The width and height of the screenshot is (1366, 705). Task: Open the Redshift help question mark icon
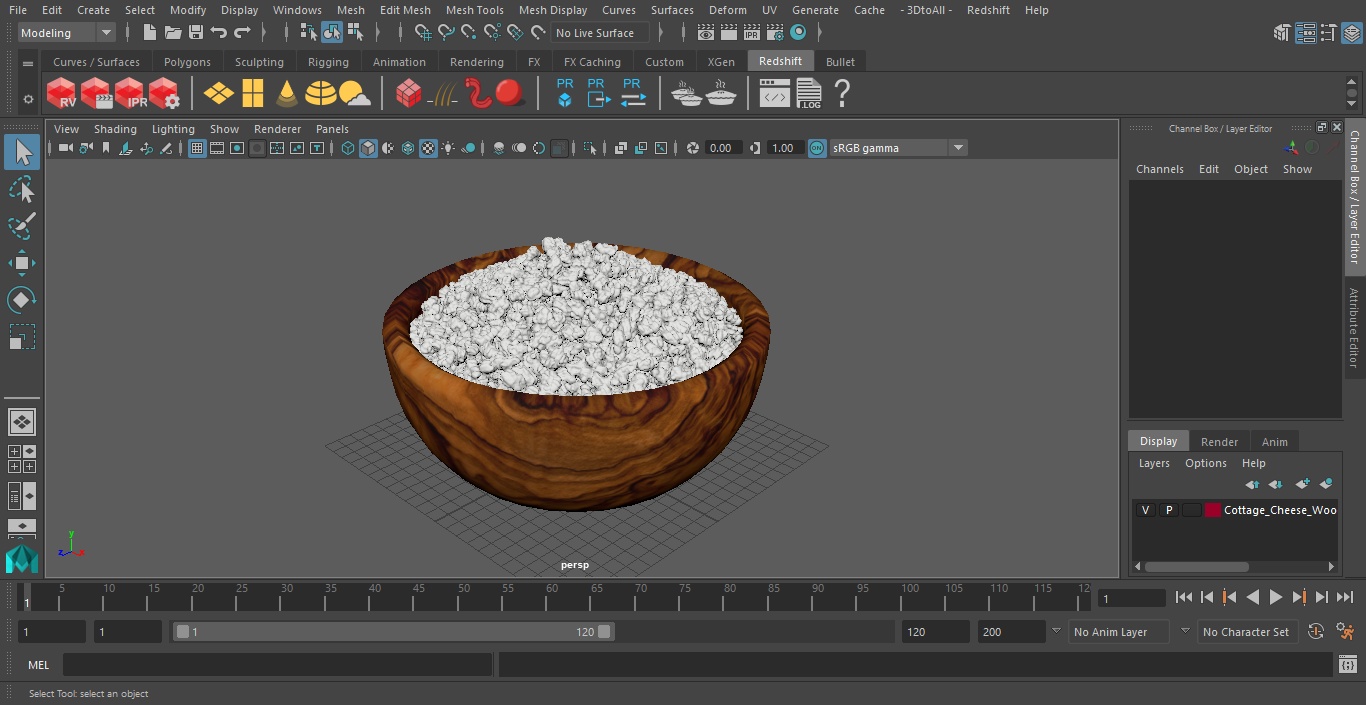coord(842,94)
